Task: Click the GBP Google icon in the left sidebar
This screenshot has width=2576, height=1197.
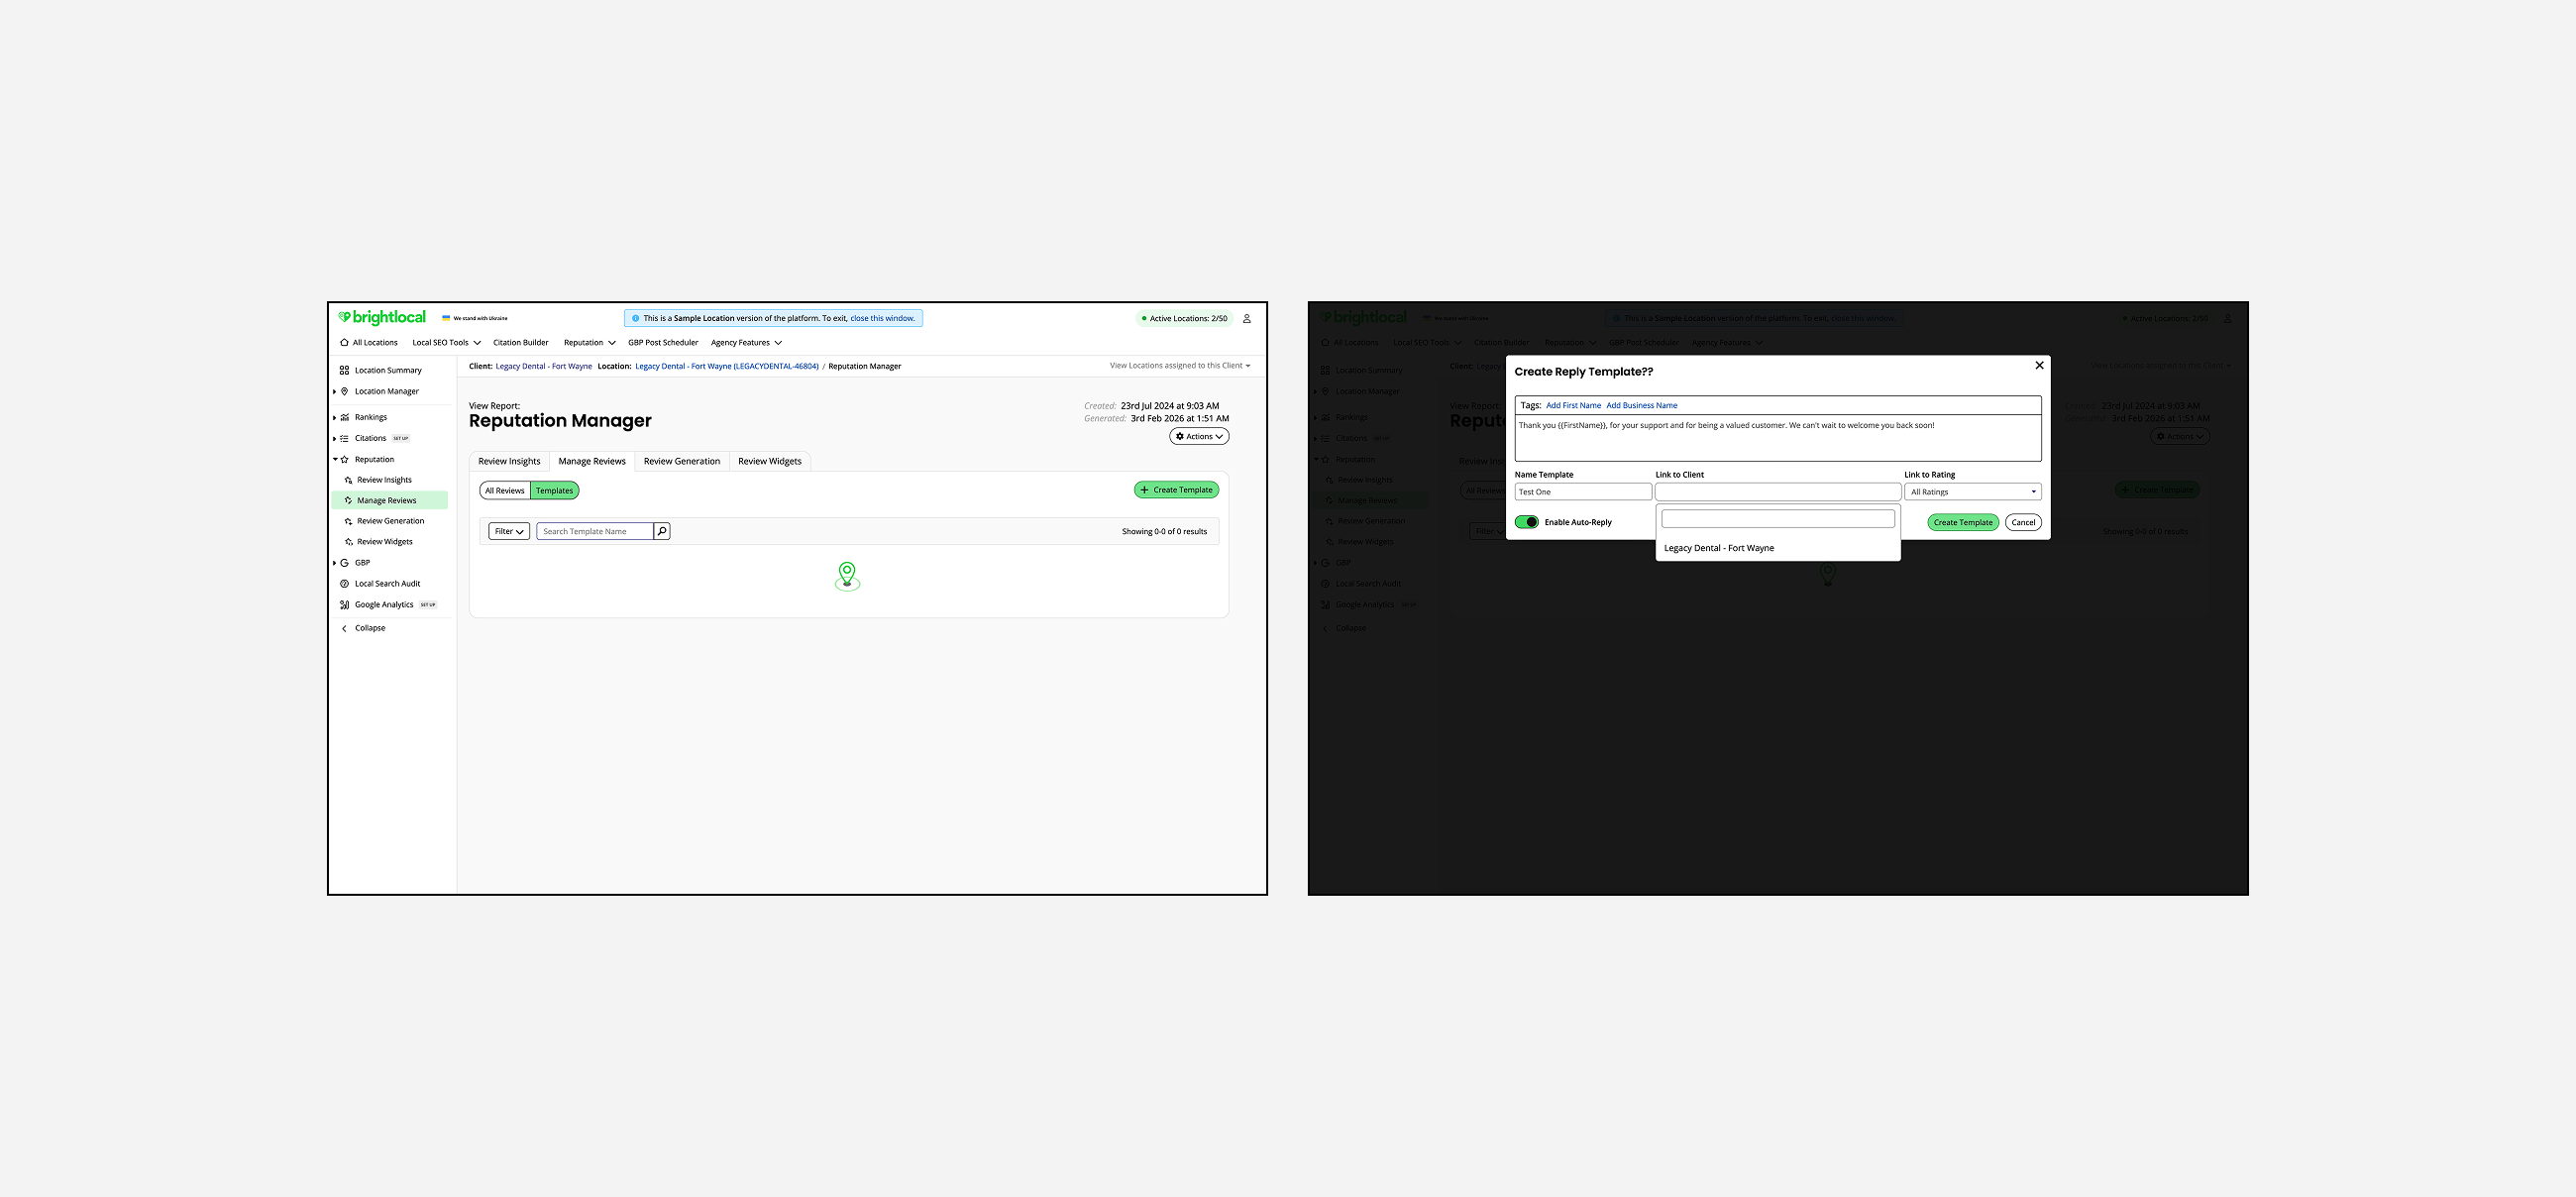Action: coord(344,563)
